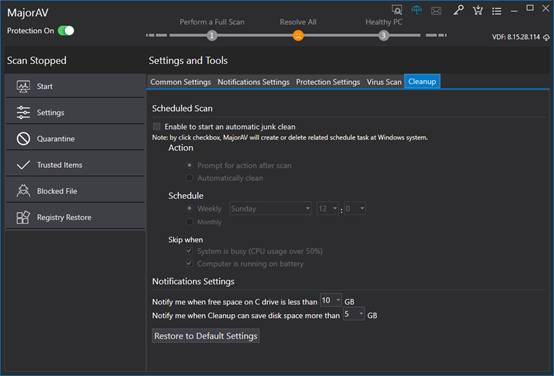Click the Resolve All step marker

coord(298,35)
